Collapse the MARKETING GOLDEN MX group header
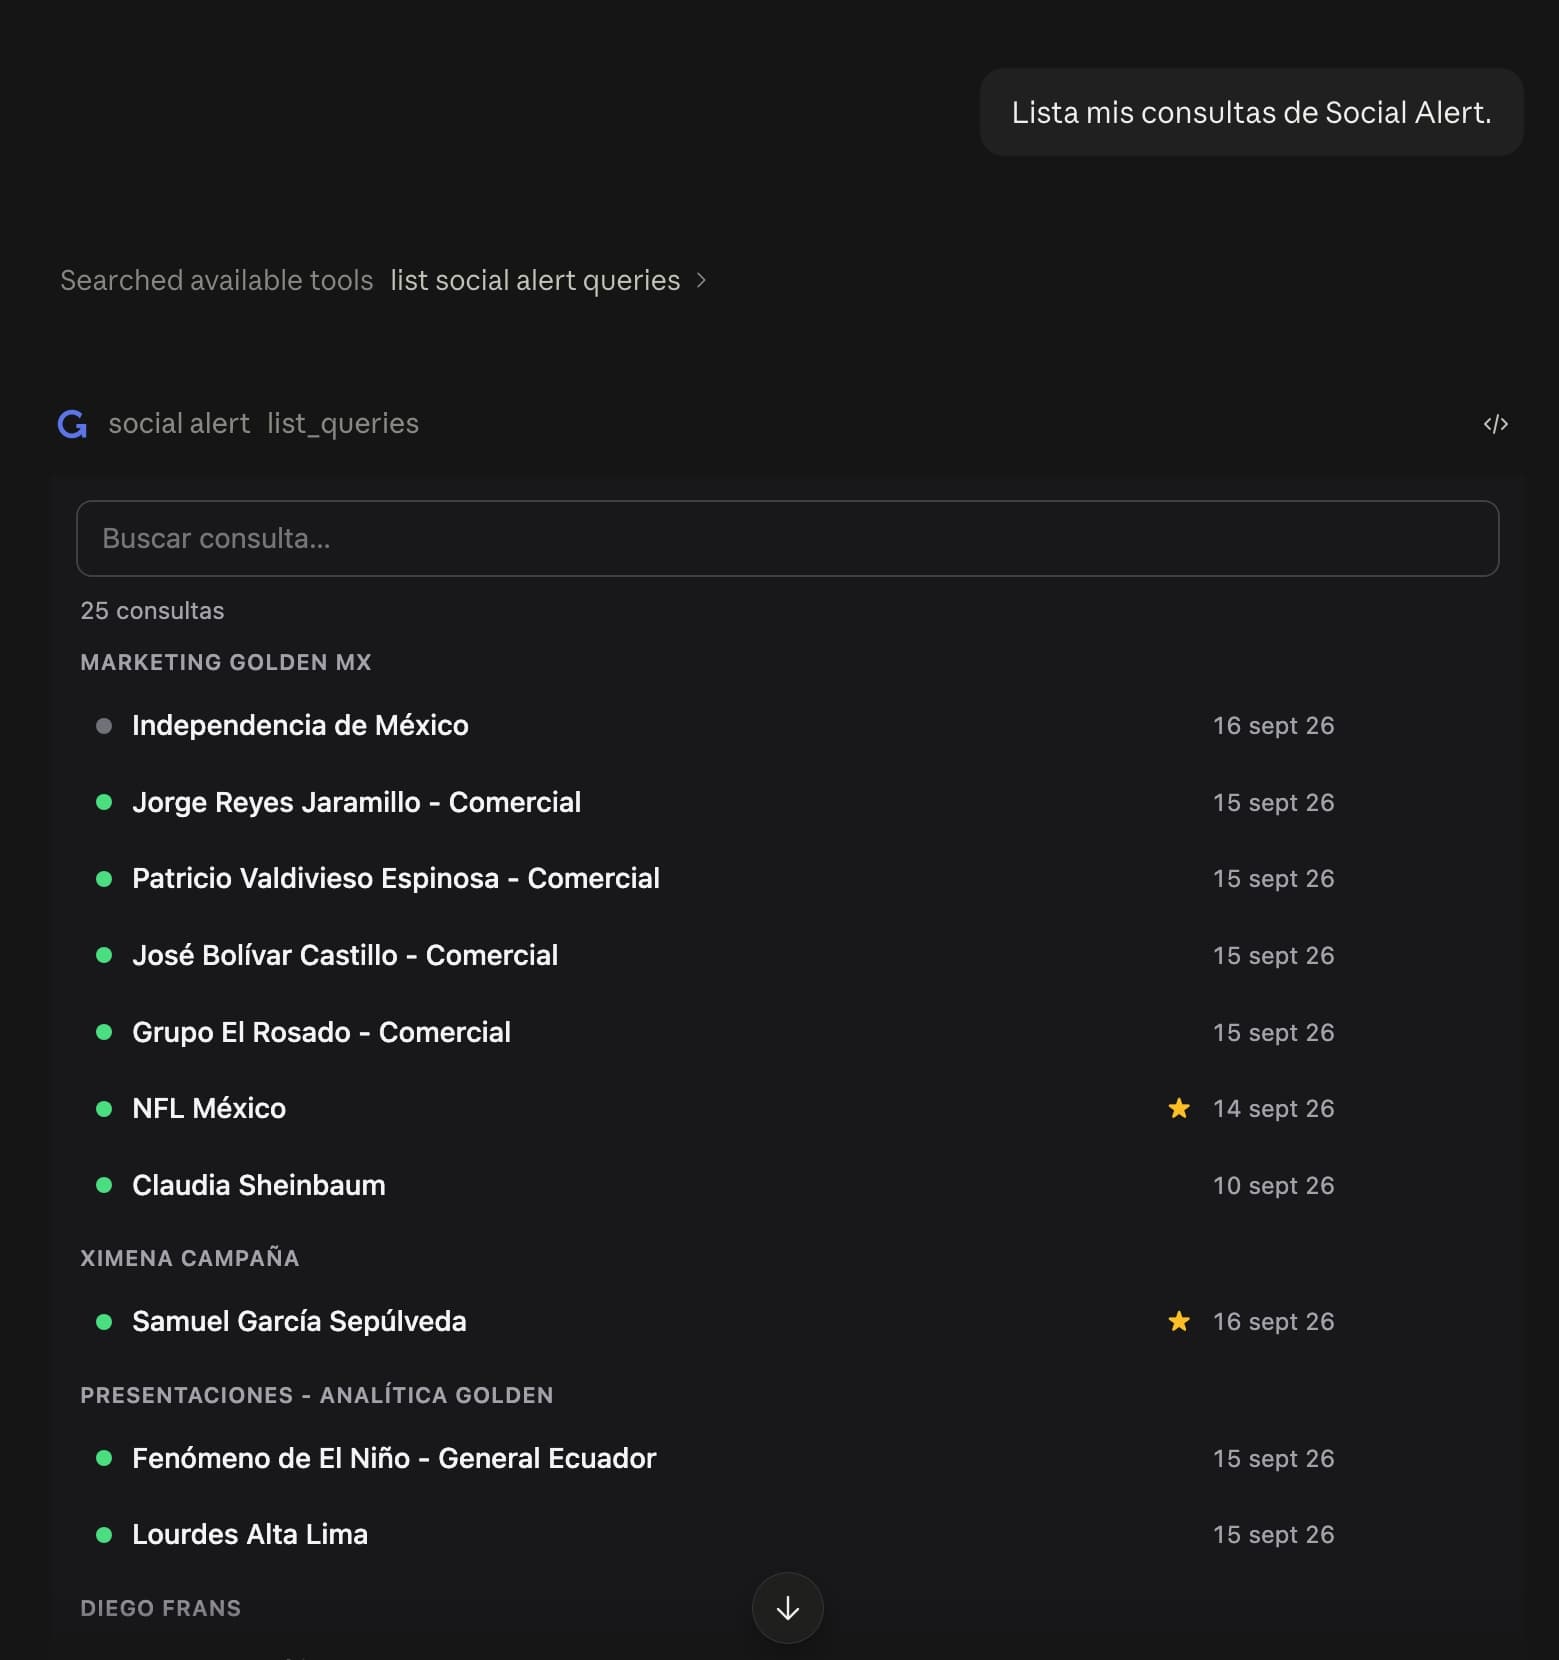1559x1660 pixels. pyautogui.click(x=226, y=662)
